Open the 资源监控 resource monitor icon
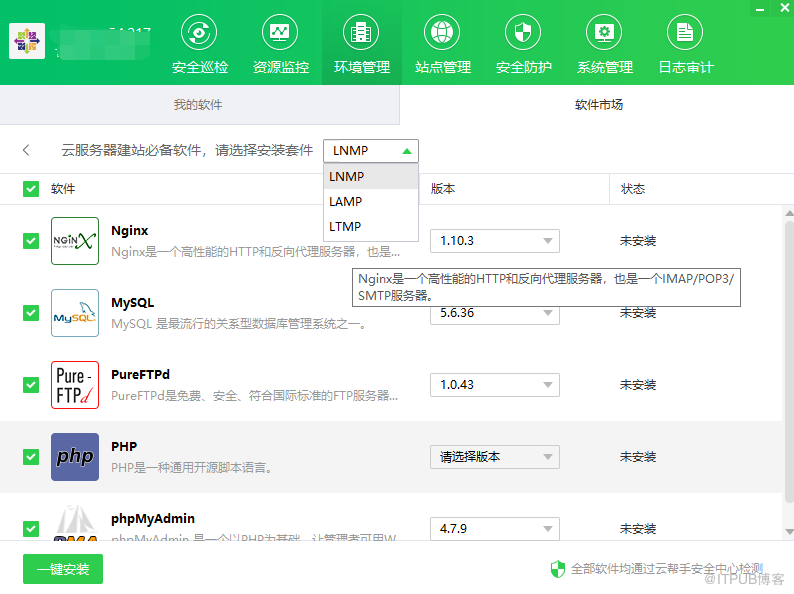The image size is (794, 594). coord(280,33)
